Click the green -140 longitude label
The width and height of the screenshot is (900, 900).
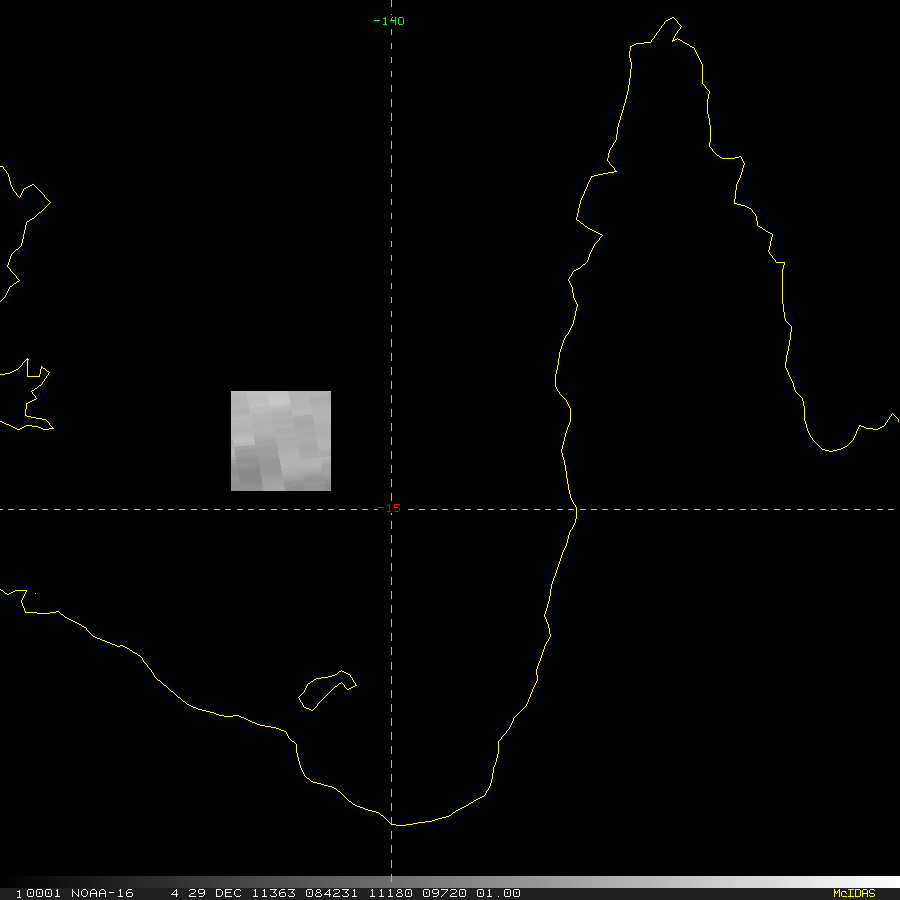pyautogui.click(x=388, y=21)
